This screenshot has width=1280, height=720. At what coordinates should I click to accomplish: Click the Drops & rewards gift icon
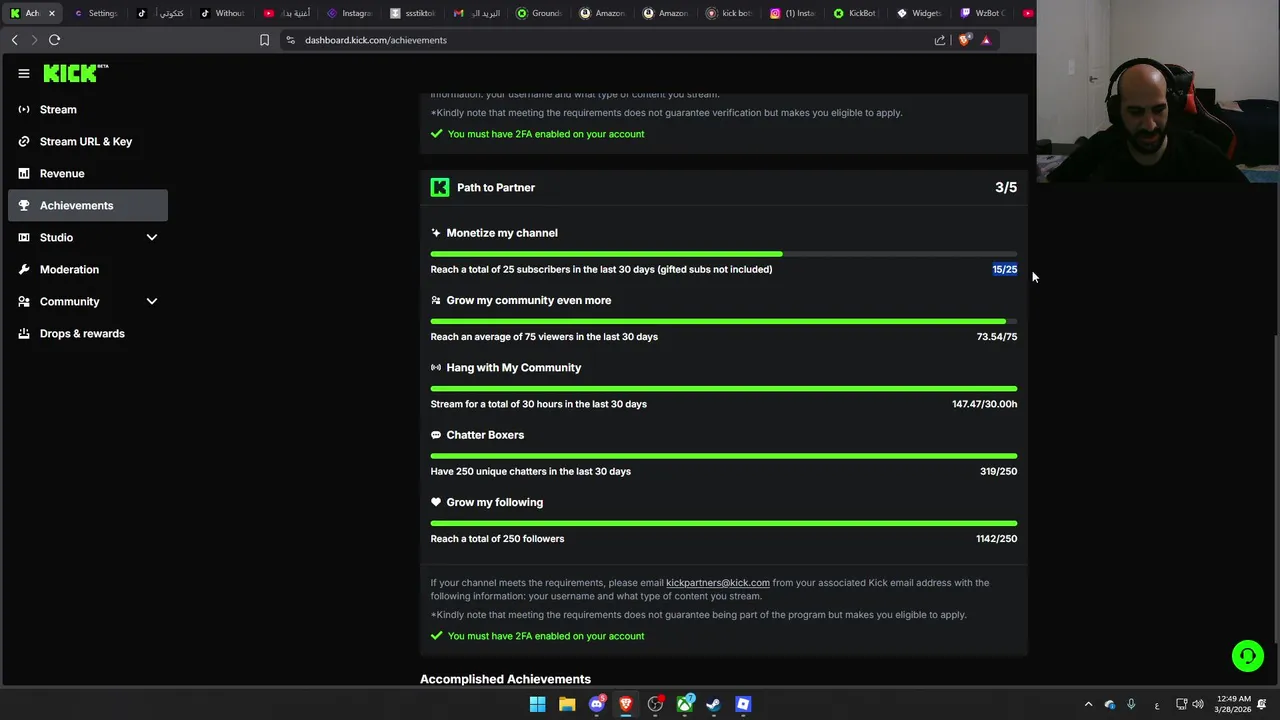pyautogui.click(x=24, y=333)
